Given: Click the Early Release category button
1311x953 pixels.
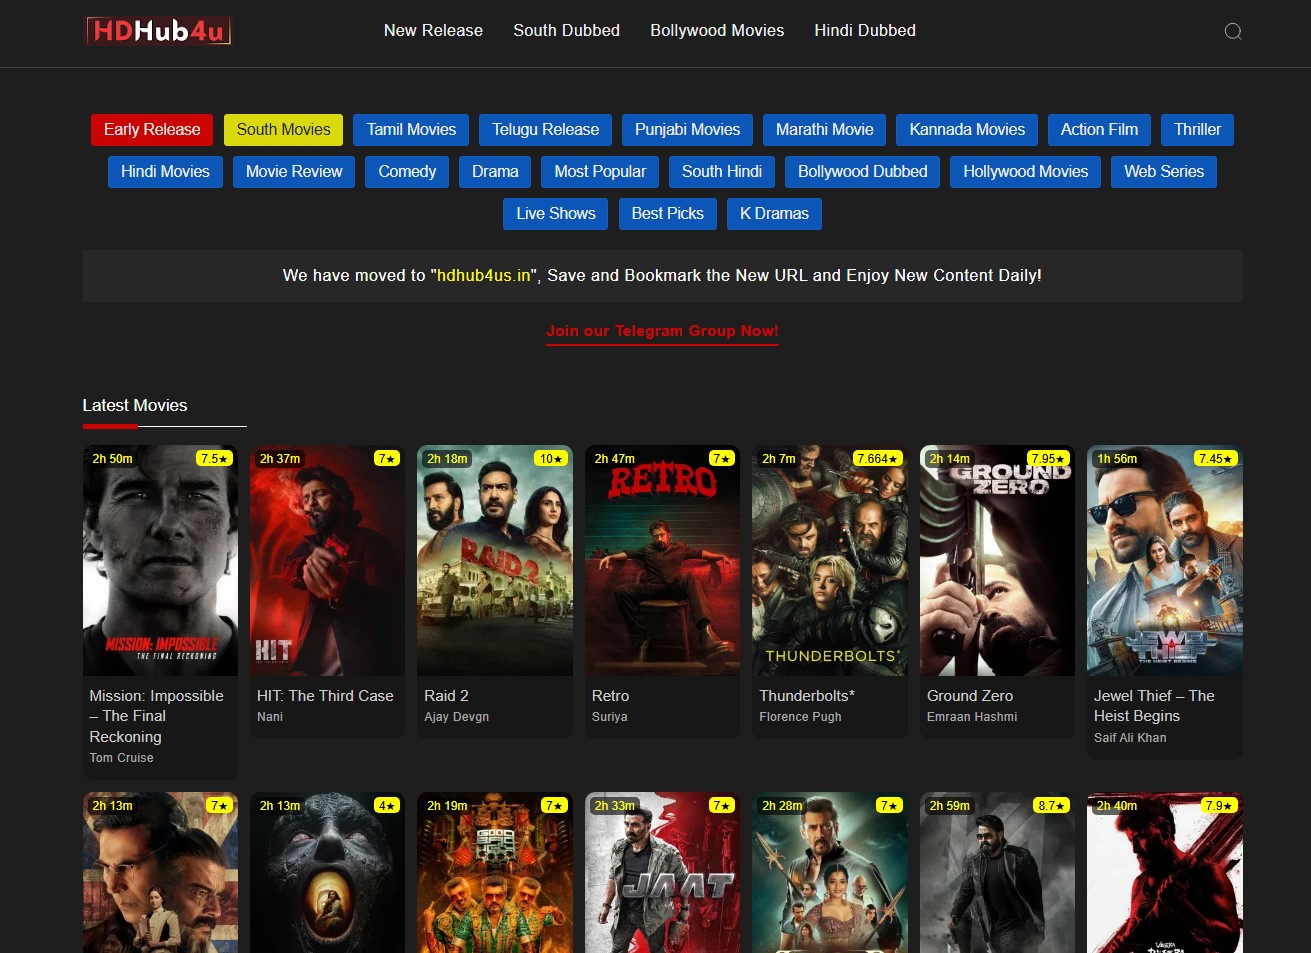Looking at the screenshot, I should [152, 130].
